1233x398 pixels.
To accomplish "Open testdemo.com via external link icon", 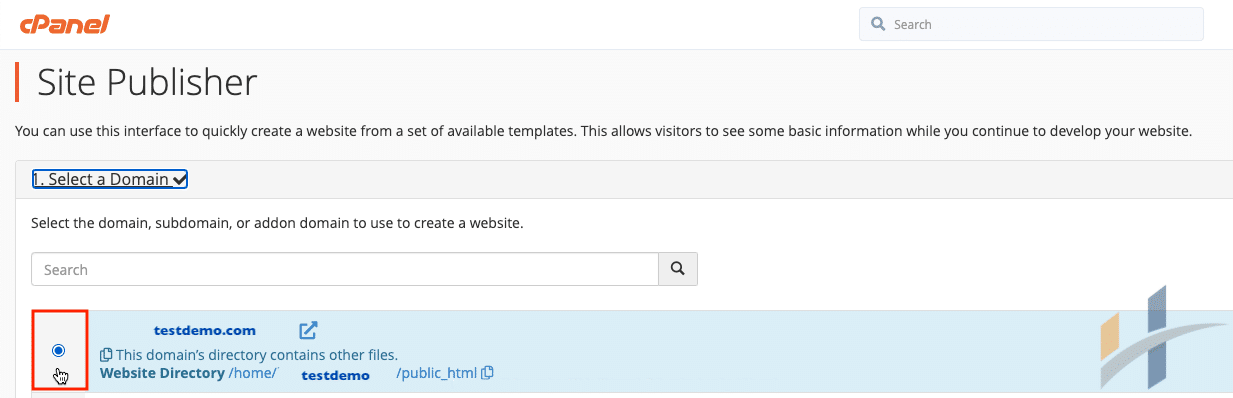I will (x=309, y=330).
